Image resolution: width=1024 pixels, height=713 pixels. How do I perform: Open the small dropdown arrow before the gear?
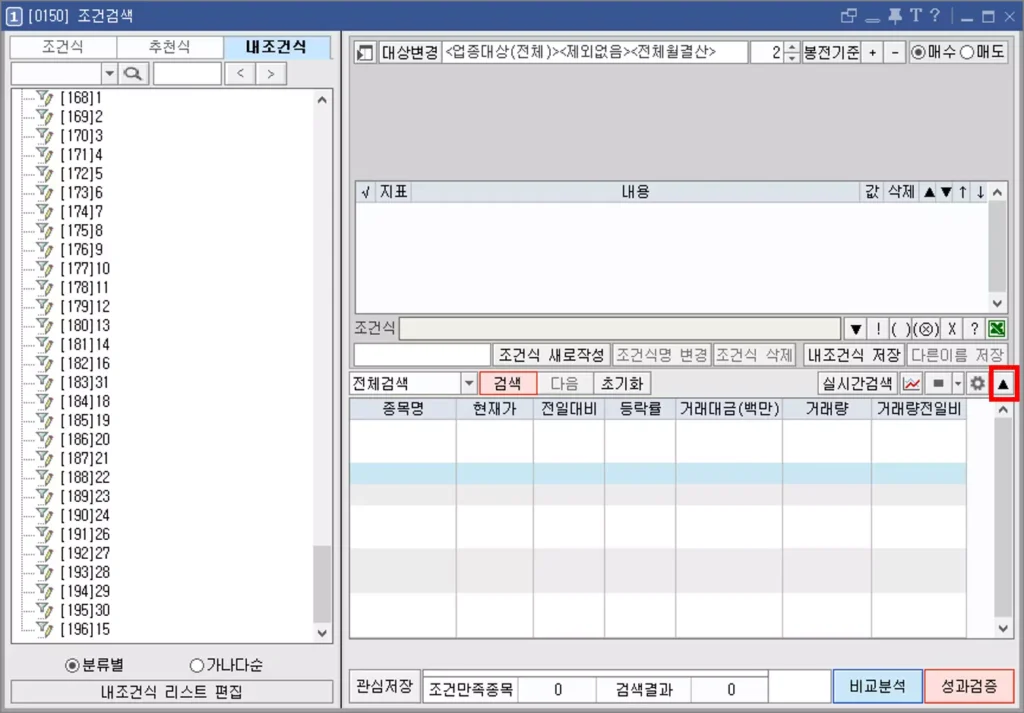coord(958,383)
